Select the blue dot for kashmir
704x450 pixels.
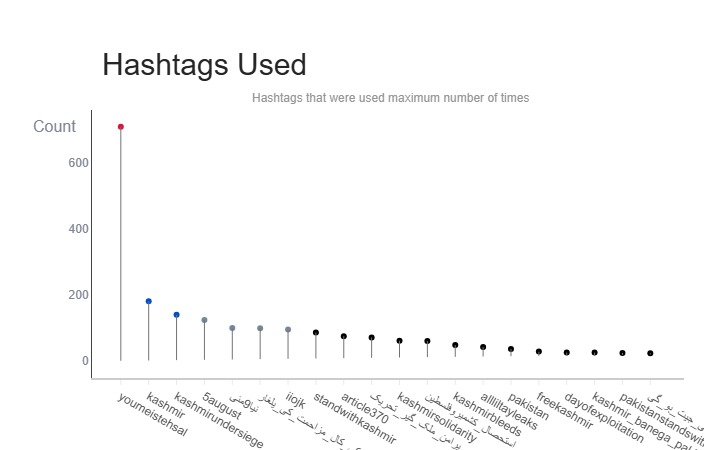coord(149,301)
